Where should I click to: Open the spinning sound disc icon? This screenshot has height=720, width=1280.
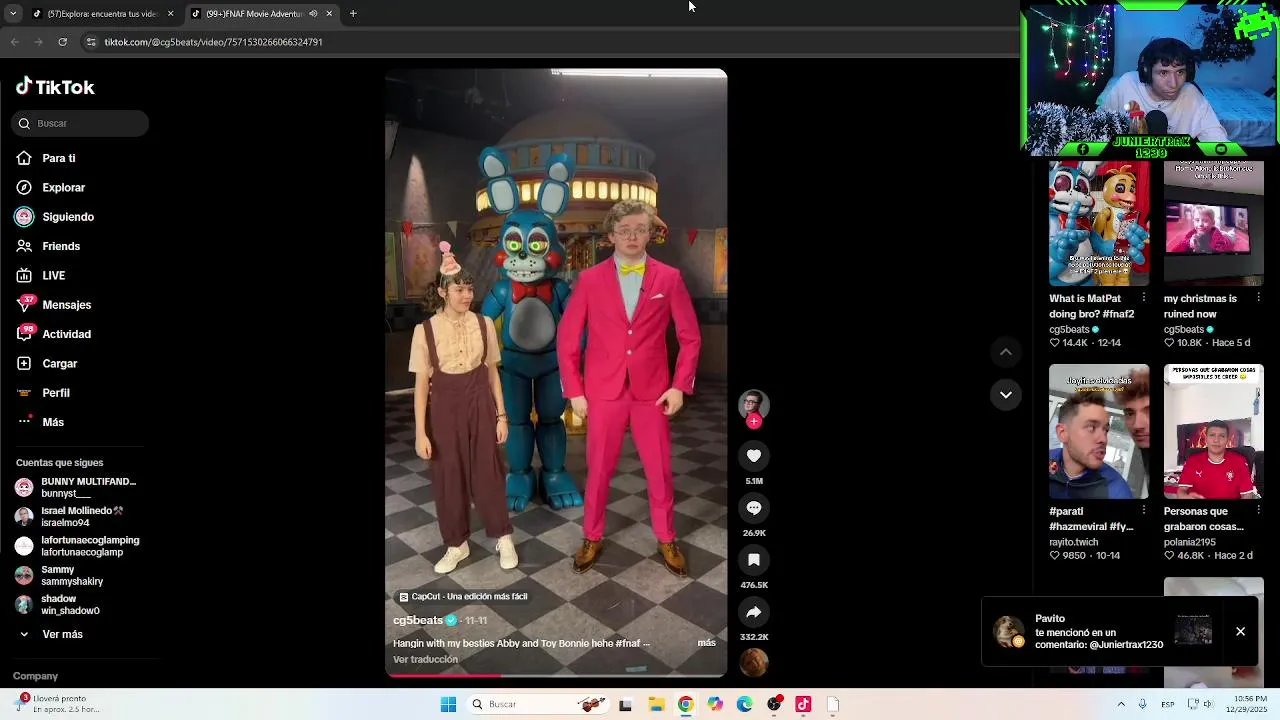754,662
